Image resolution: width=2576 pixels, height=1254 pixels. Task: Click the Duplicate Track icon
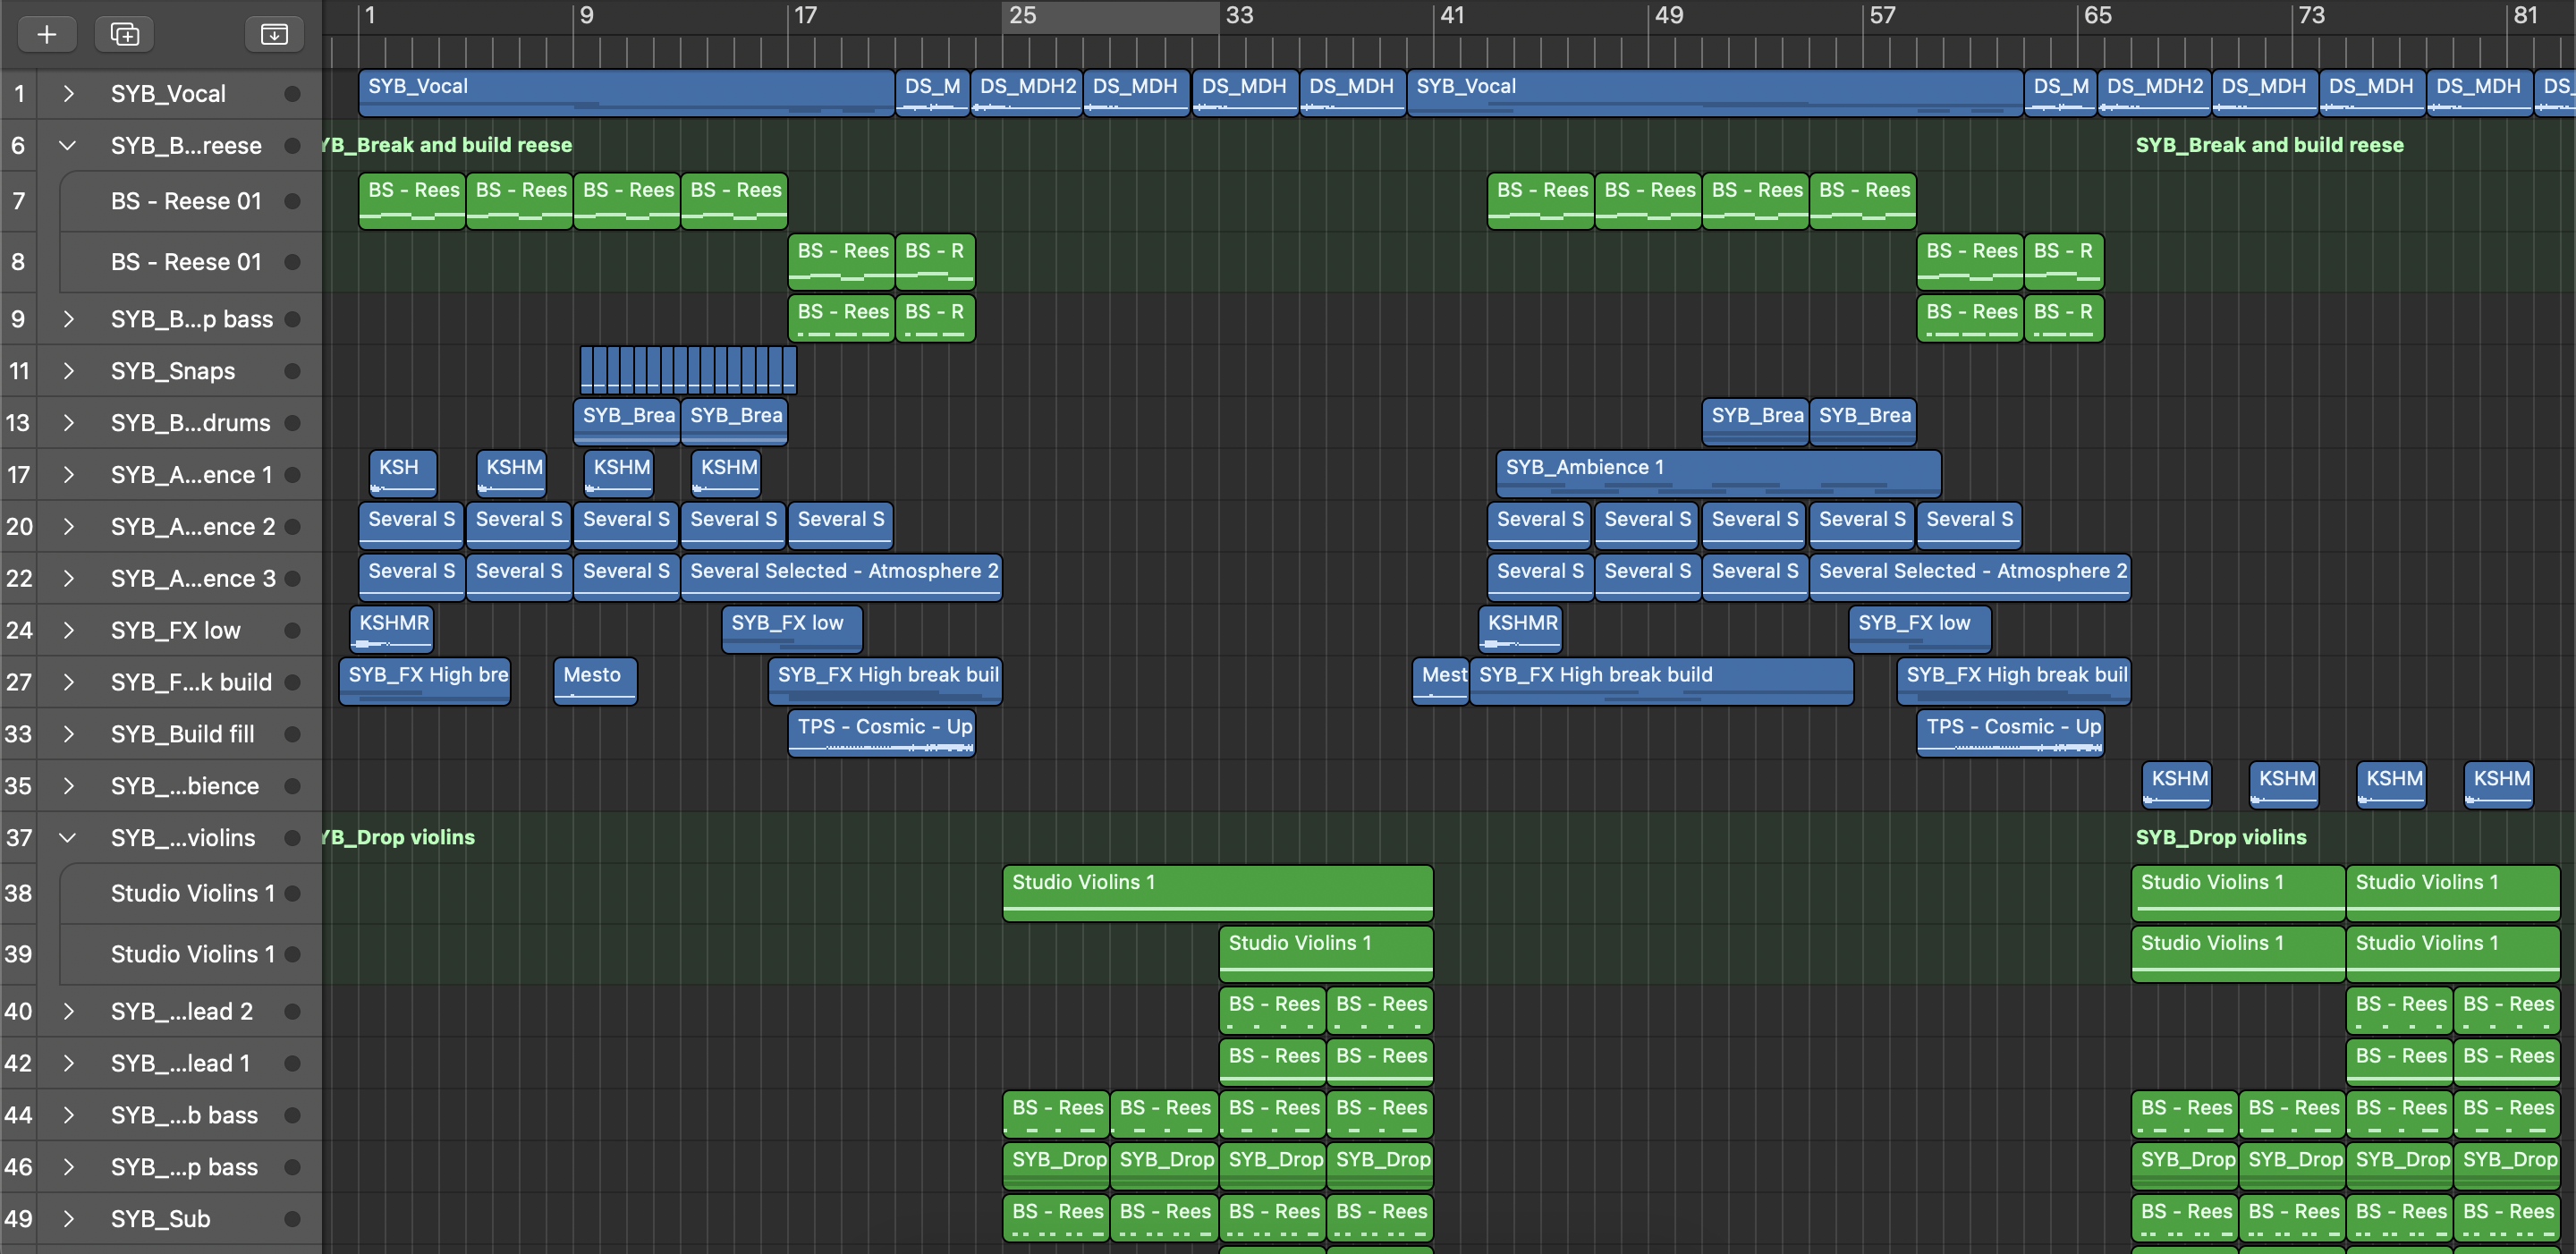click(x=124, y=34)
